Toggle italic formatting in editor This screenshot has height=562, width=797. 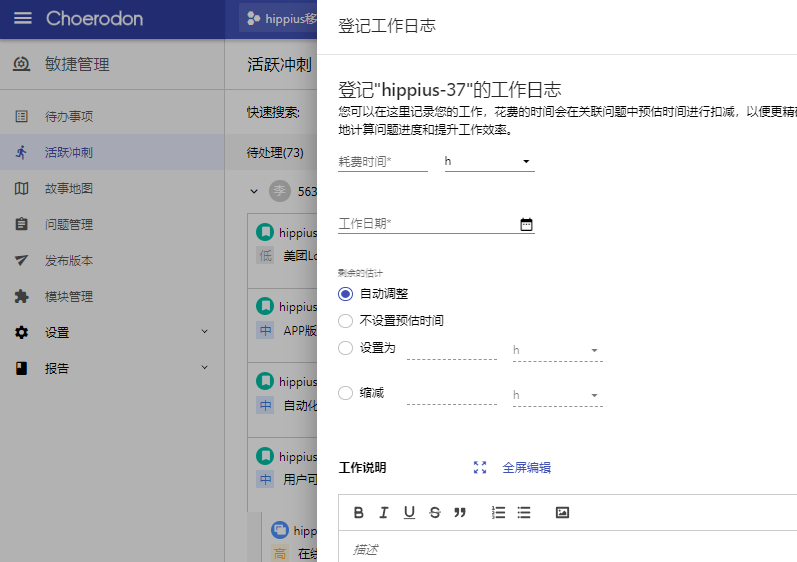(x=384, y=513)
